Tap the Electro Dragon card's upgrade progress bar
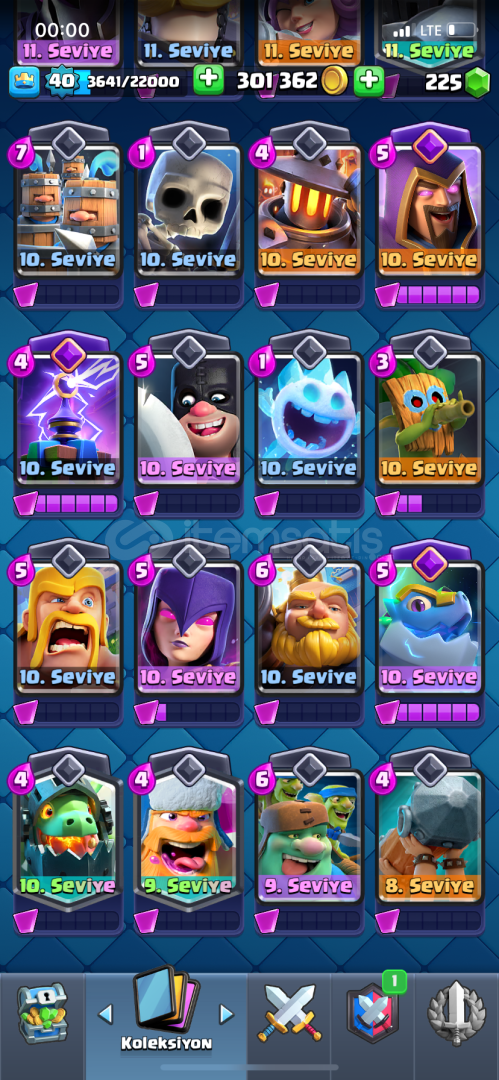The image size is (499, 1080). click(x=438, y=712)
